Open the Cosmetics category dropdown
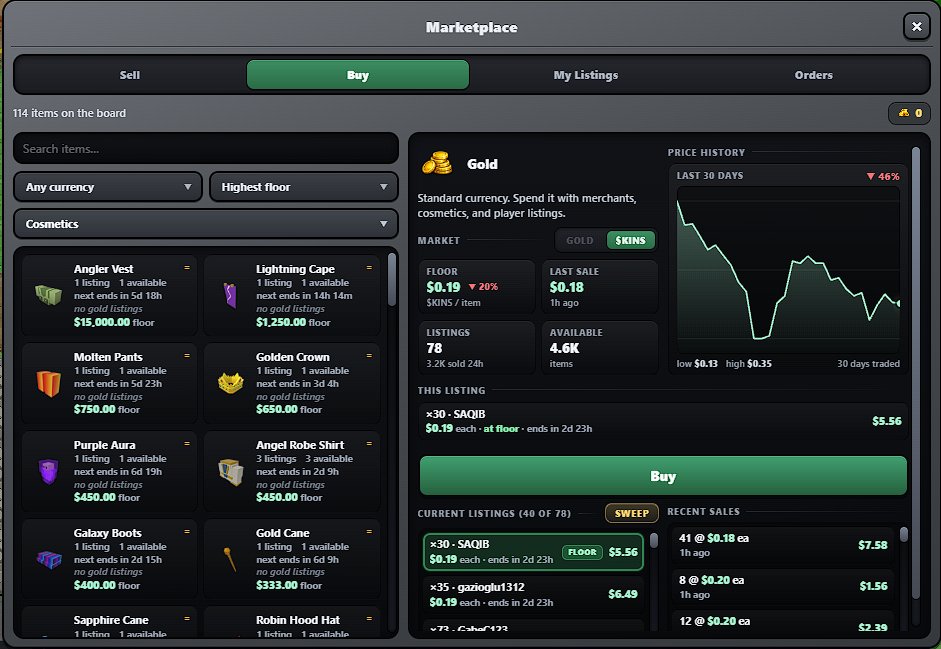941x649 pixels. [x=206, y=224]
